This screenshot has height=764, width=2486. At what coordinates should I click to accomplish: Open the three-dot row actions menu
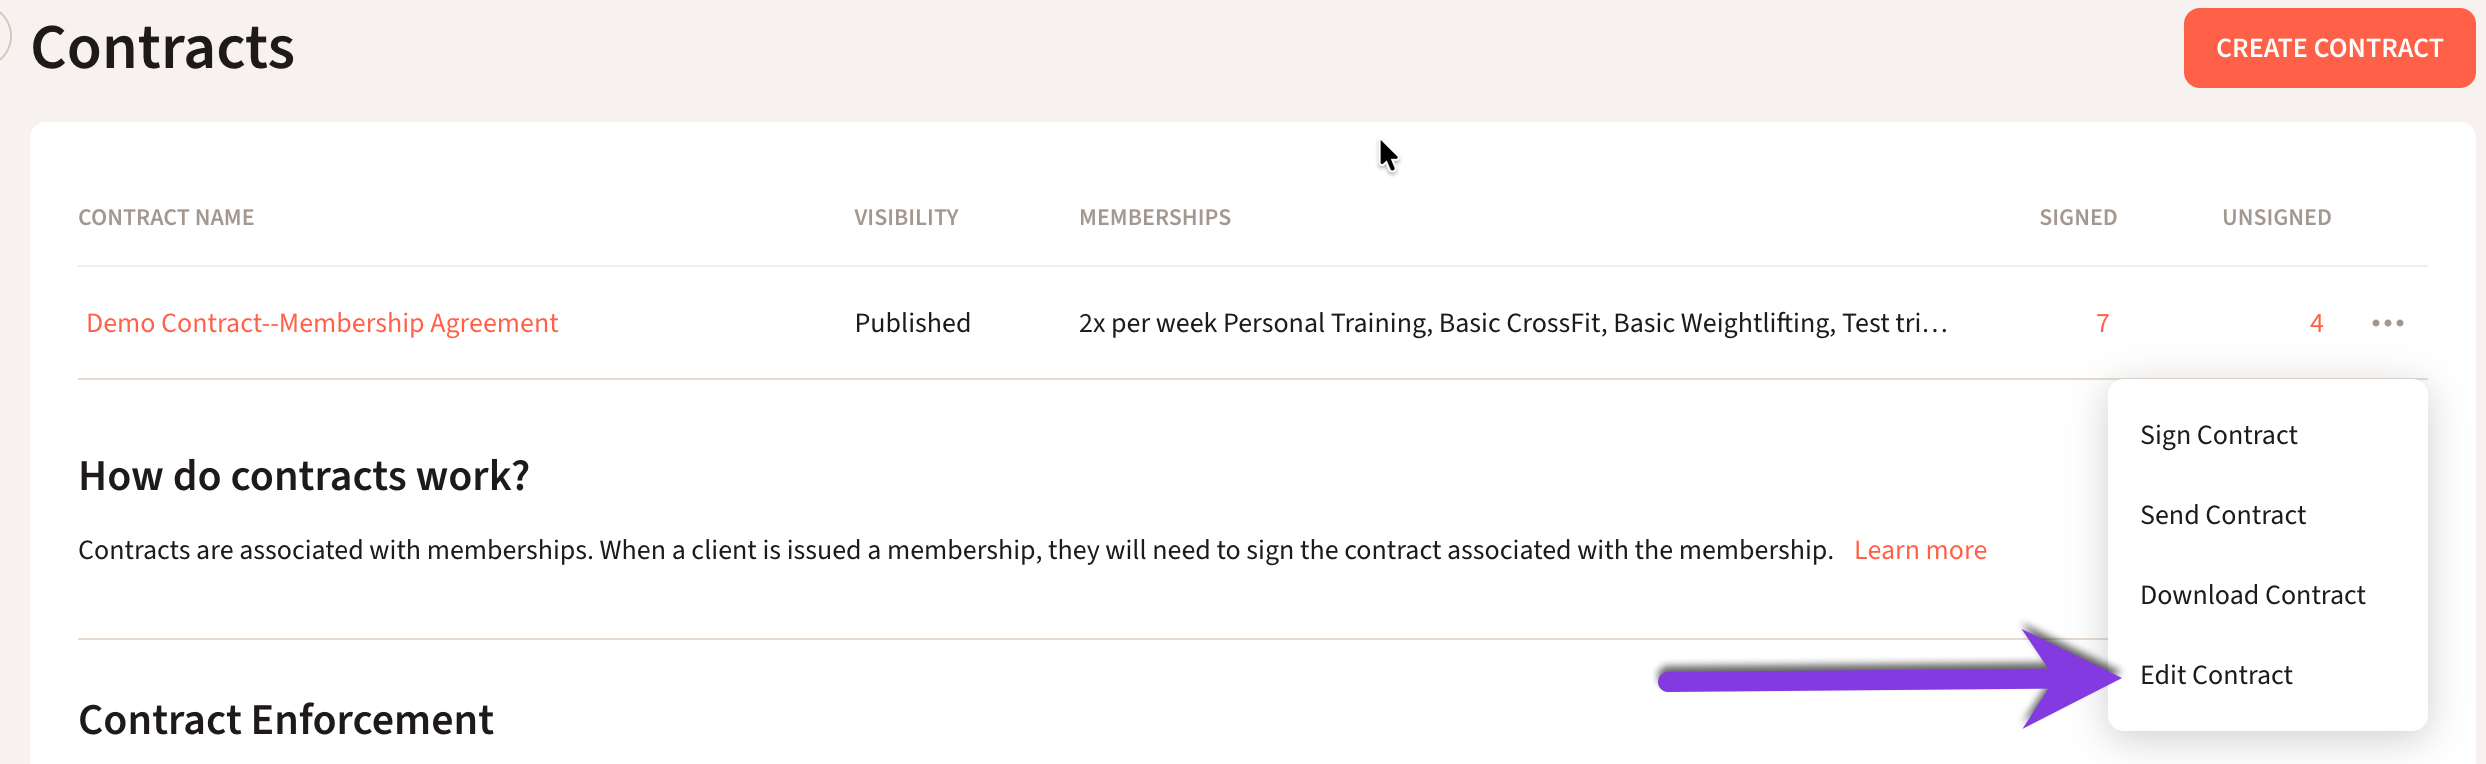[2387, 323]
